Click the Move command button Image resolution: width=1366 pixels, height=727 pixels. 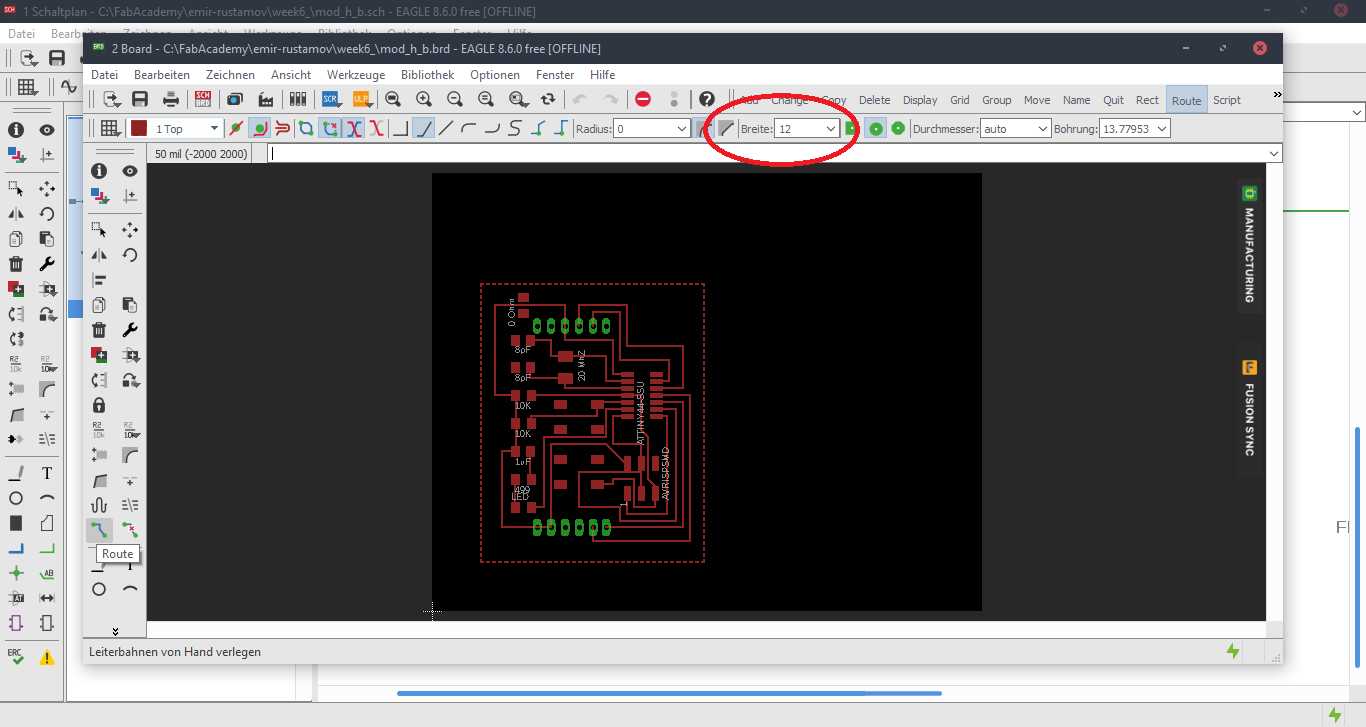point(1037,100)
